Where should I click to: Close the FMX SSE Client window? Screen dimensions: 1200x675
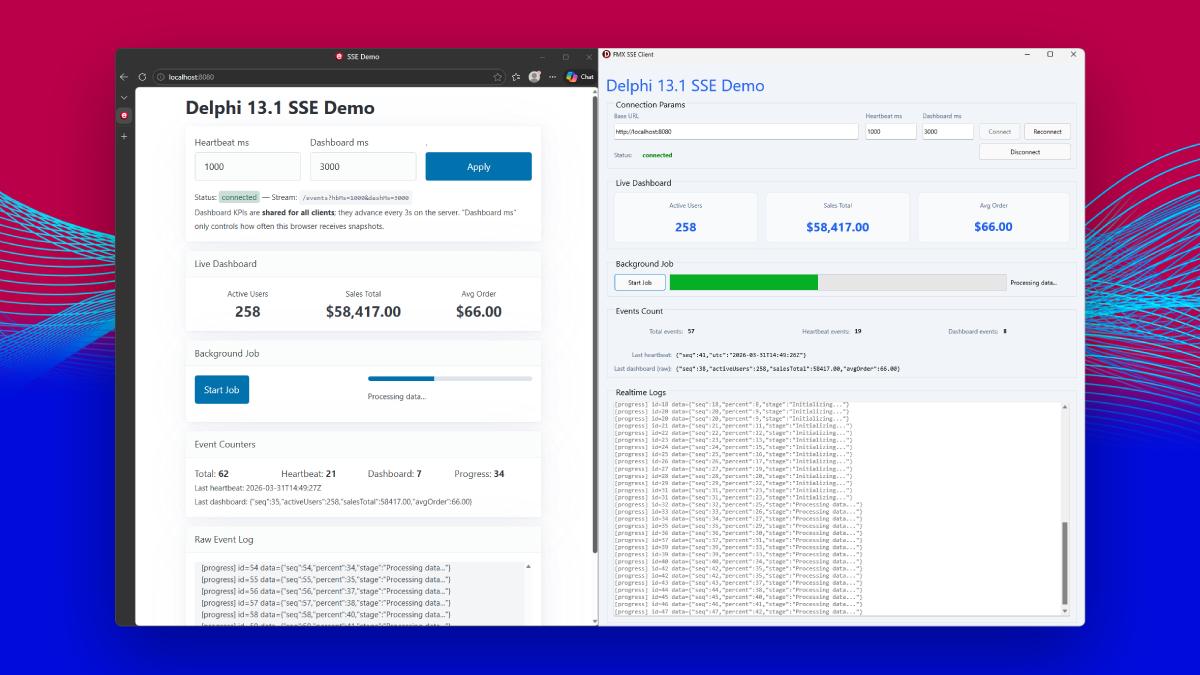point(1073,54)
